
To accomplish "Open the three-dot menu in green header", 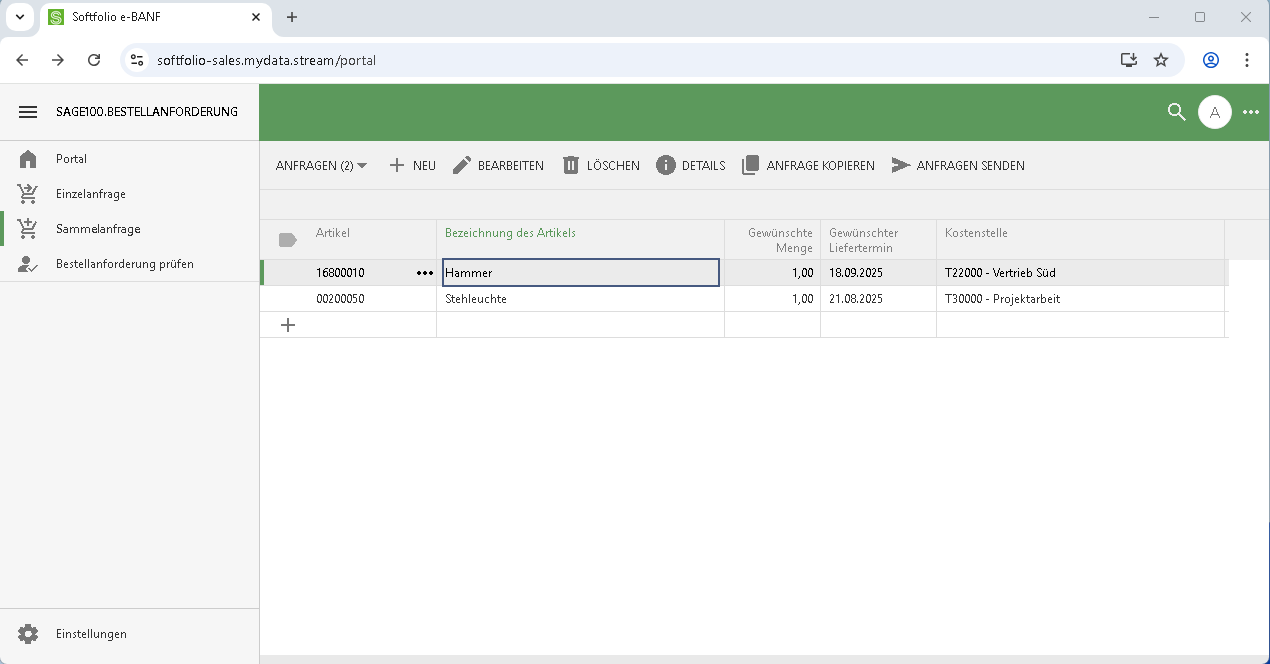I will [x=1250, y=112].
